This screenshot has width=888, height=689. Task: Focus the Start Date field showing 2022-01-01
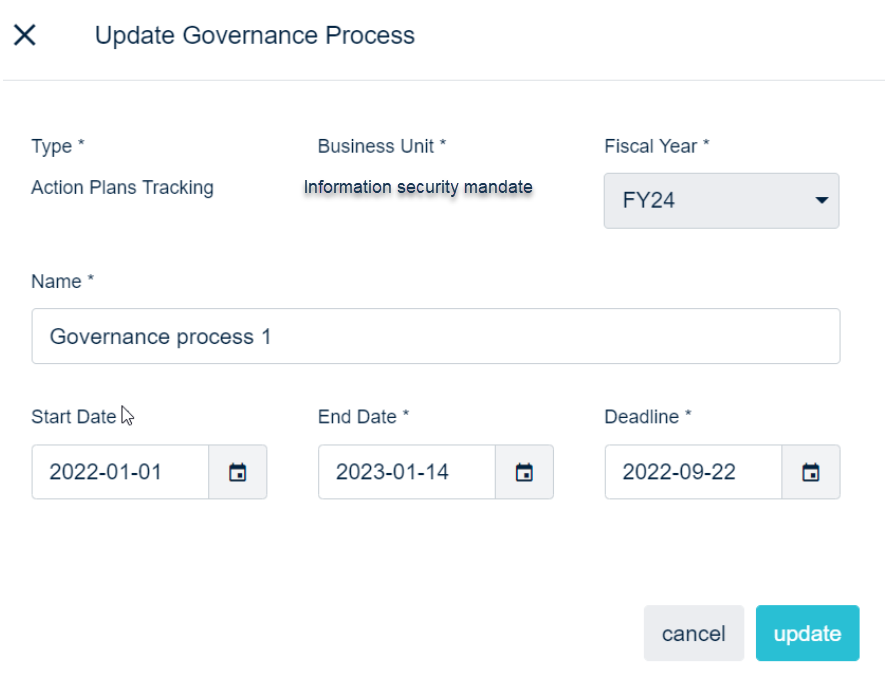click(120, 472)
